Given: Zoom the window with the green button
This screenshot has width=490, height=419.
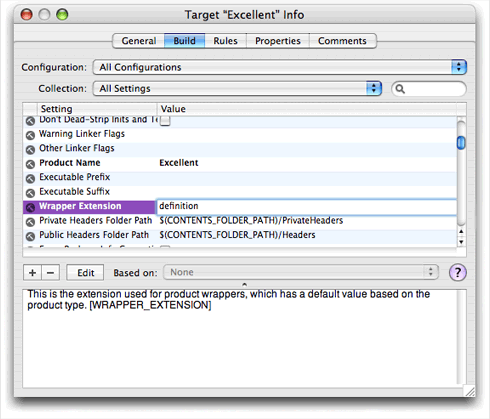Looking at the screenshot, I should coord(62,15).
